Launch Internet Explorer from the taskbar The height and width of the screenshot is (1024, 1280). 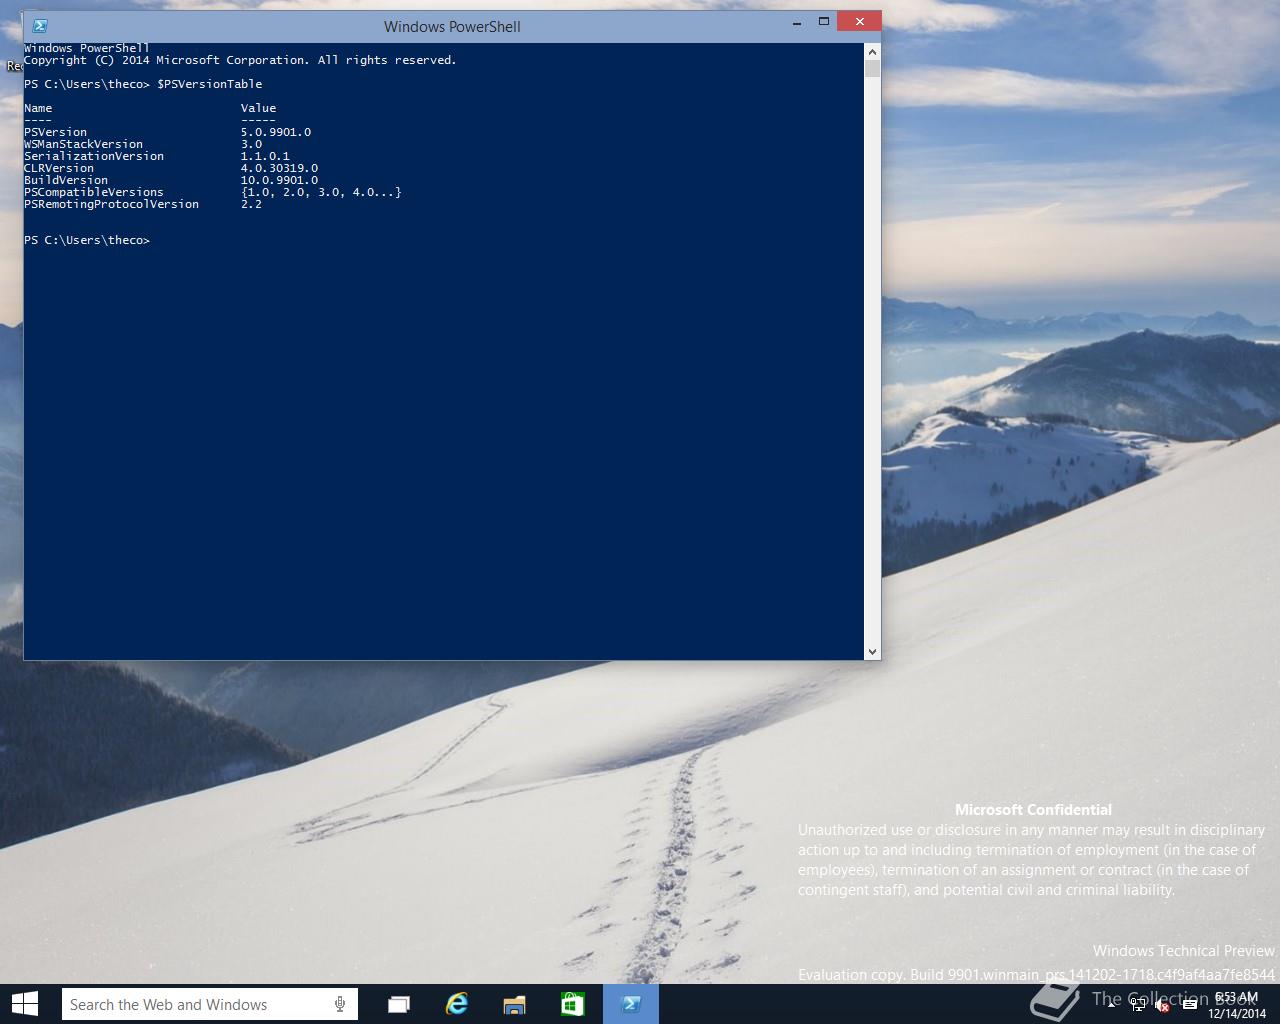pyautogui.click(x=457, y=1004)
